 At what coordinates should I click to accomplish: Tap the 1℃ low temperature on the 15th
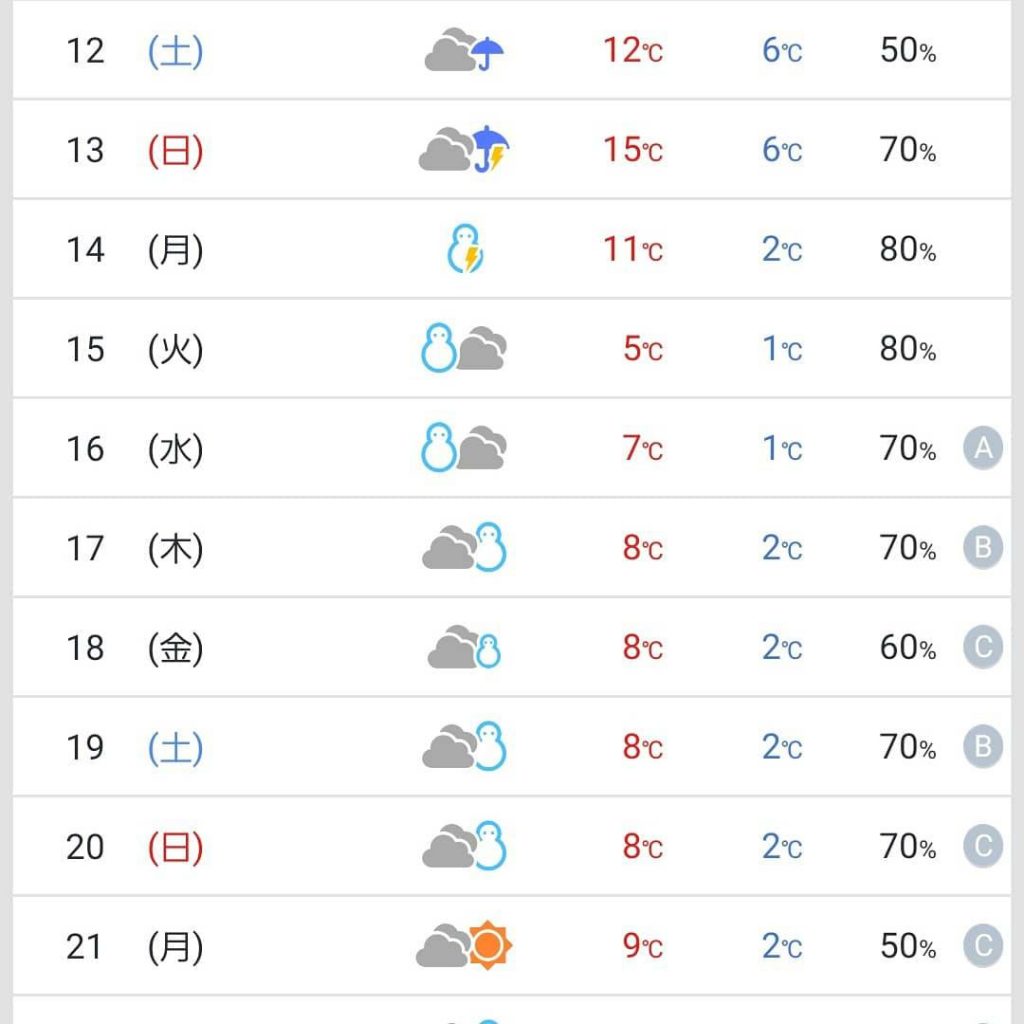click(x=782, y=349)
